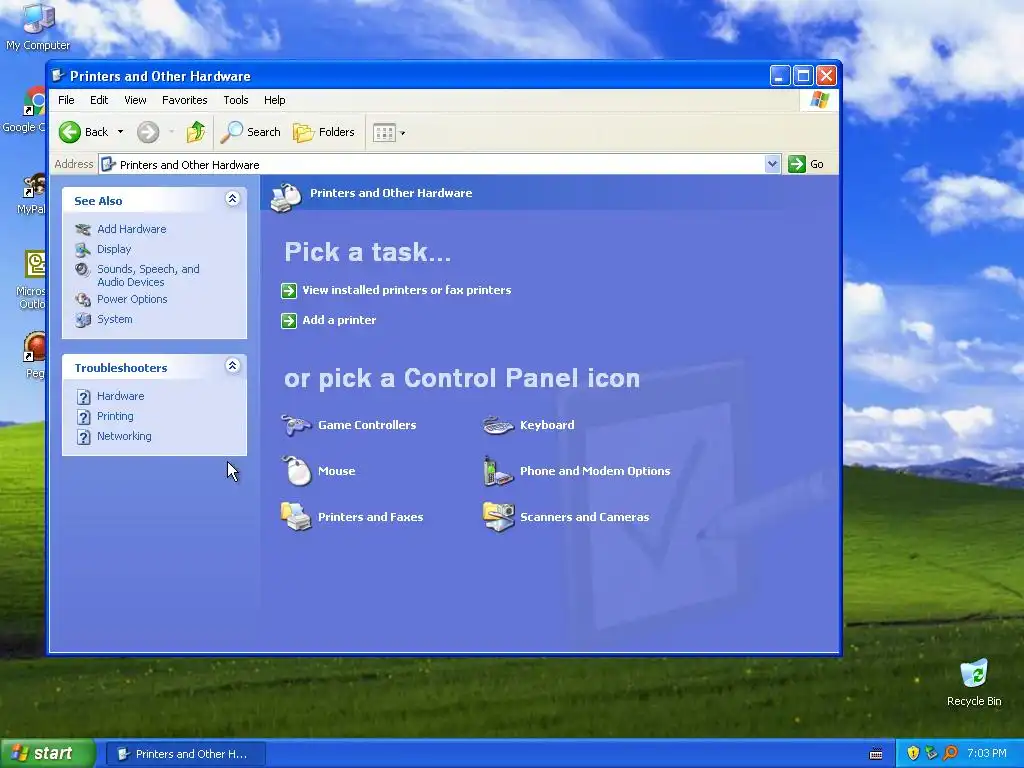Click the Mouse text link
The image size is (1024, 768).
(336, 471)
